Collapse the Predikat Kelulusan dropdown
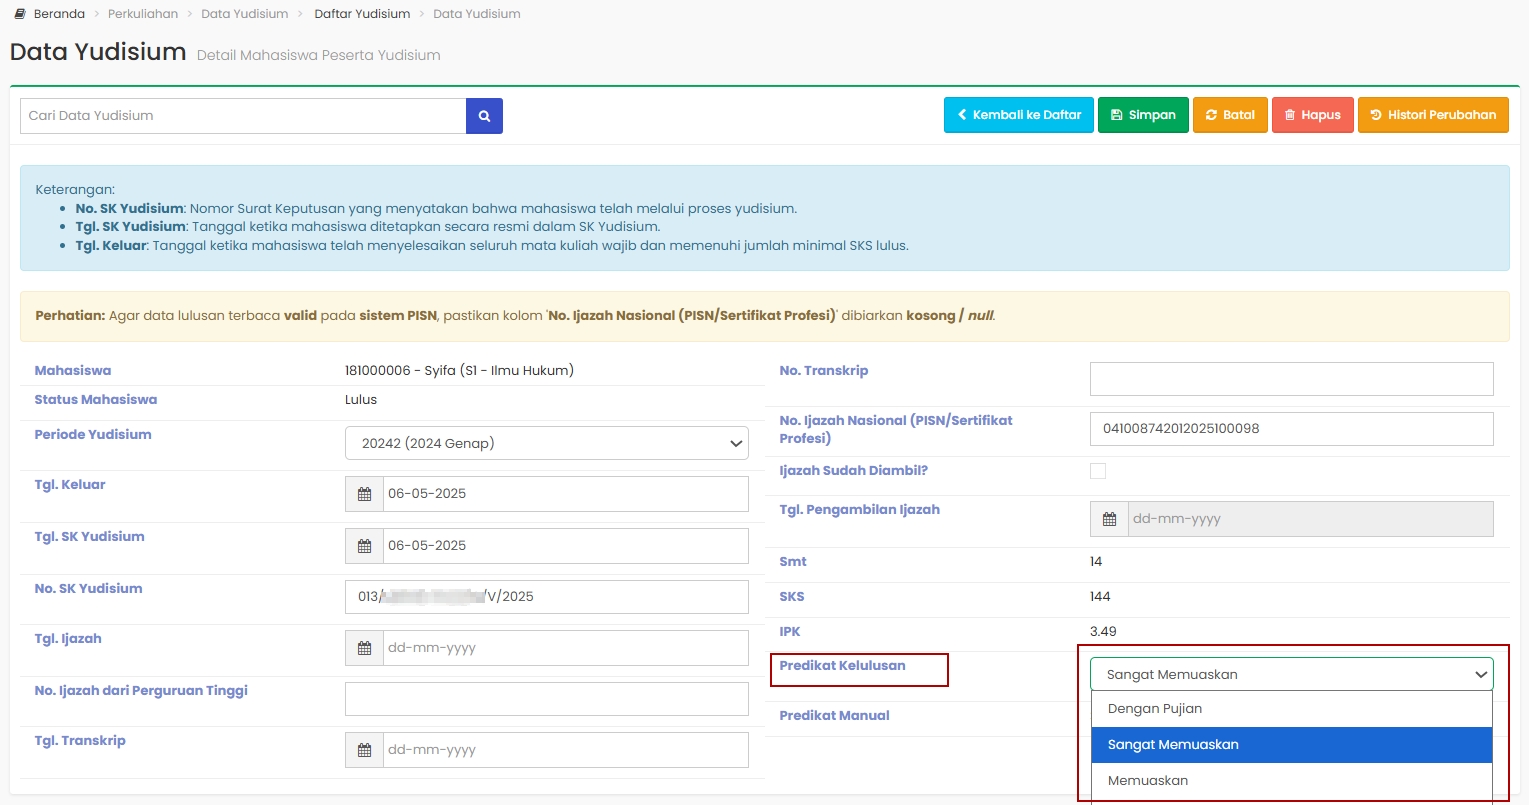This screenshot has width=1529, height=805. (x=1291, y=674)
